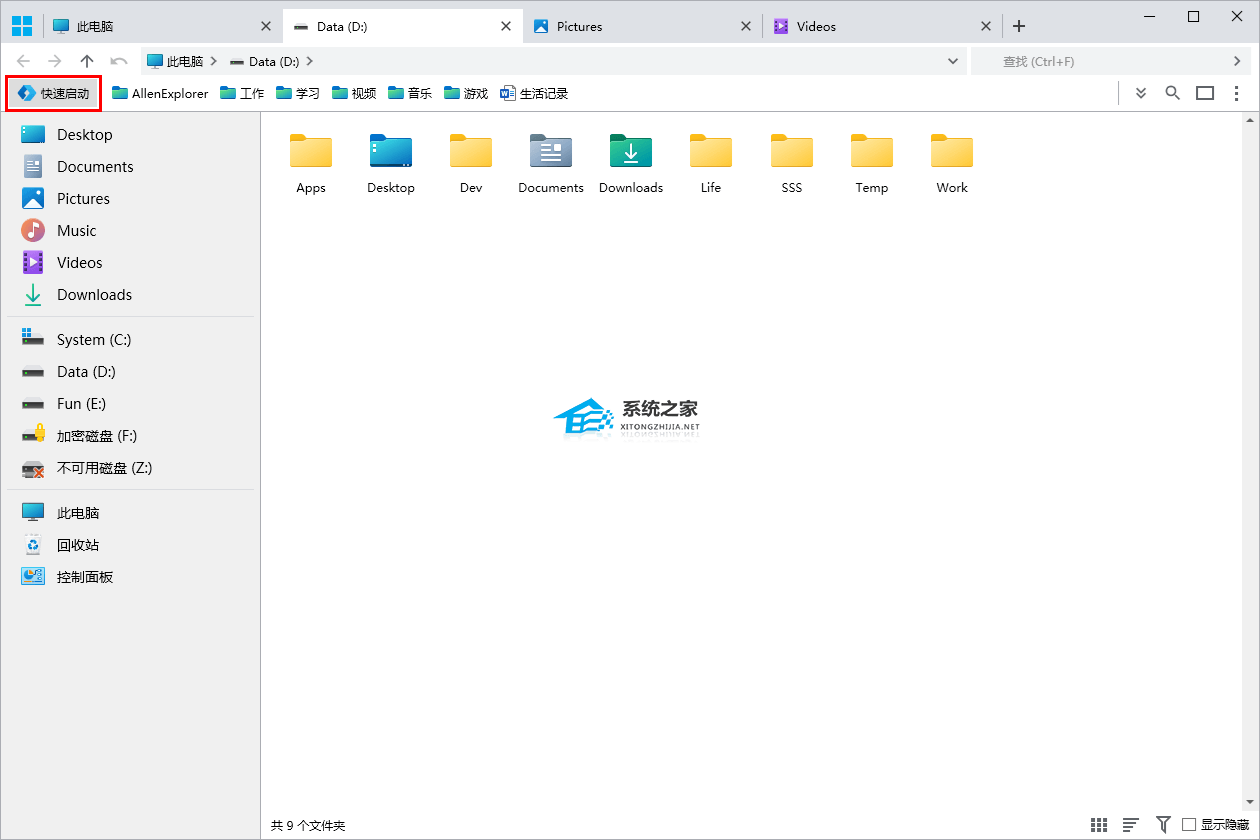Expand the bookmarks overflow double chevron
The width and height of the screenshot is (1260, 840).
click(x=1141, y=93)
